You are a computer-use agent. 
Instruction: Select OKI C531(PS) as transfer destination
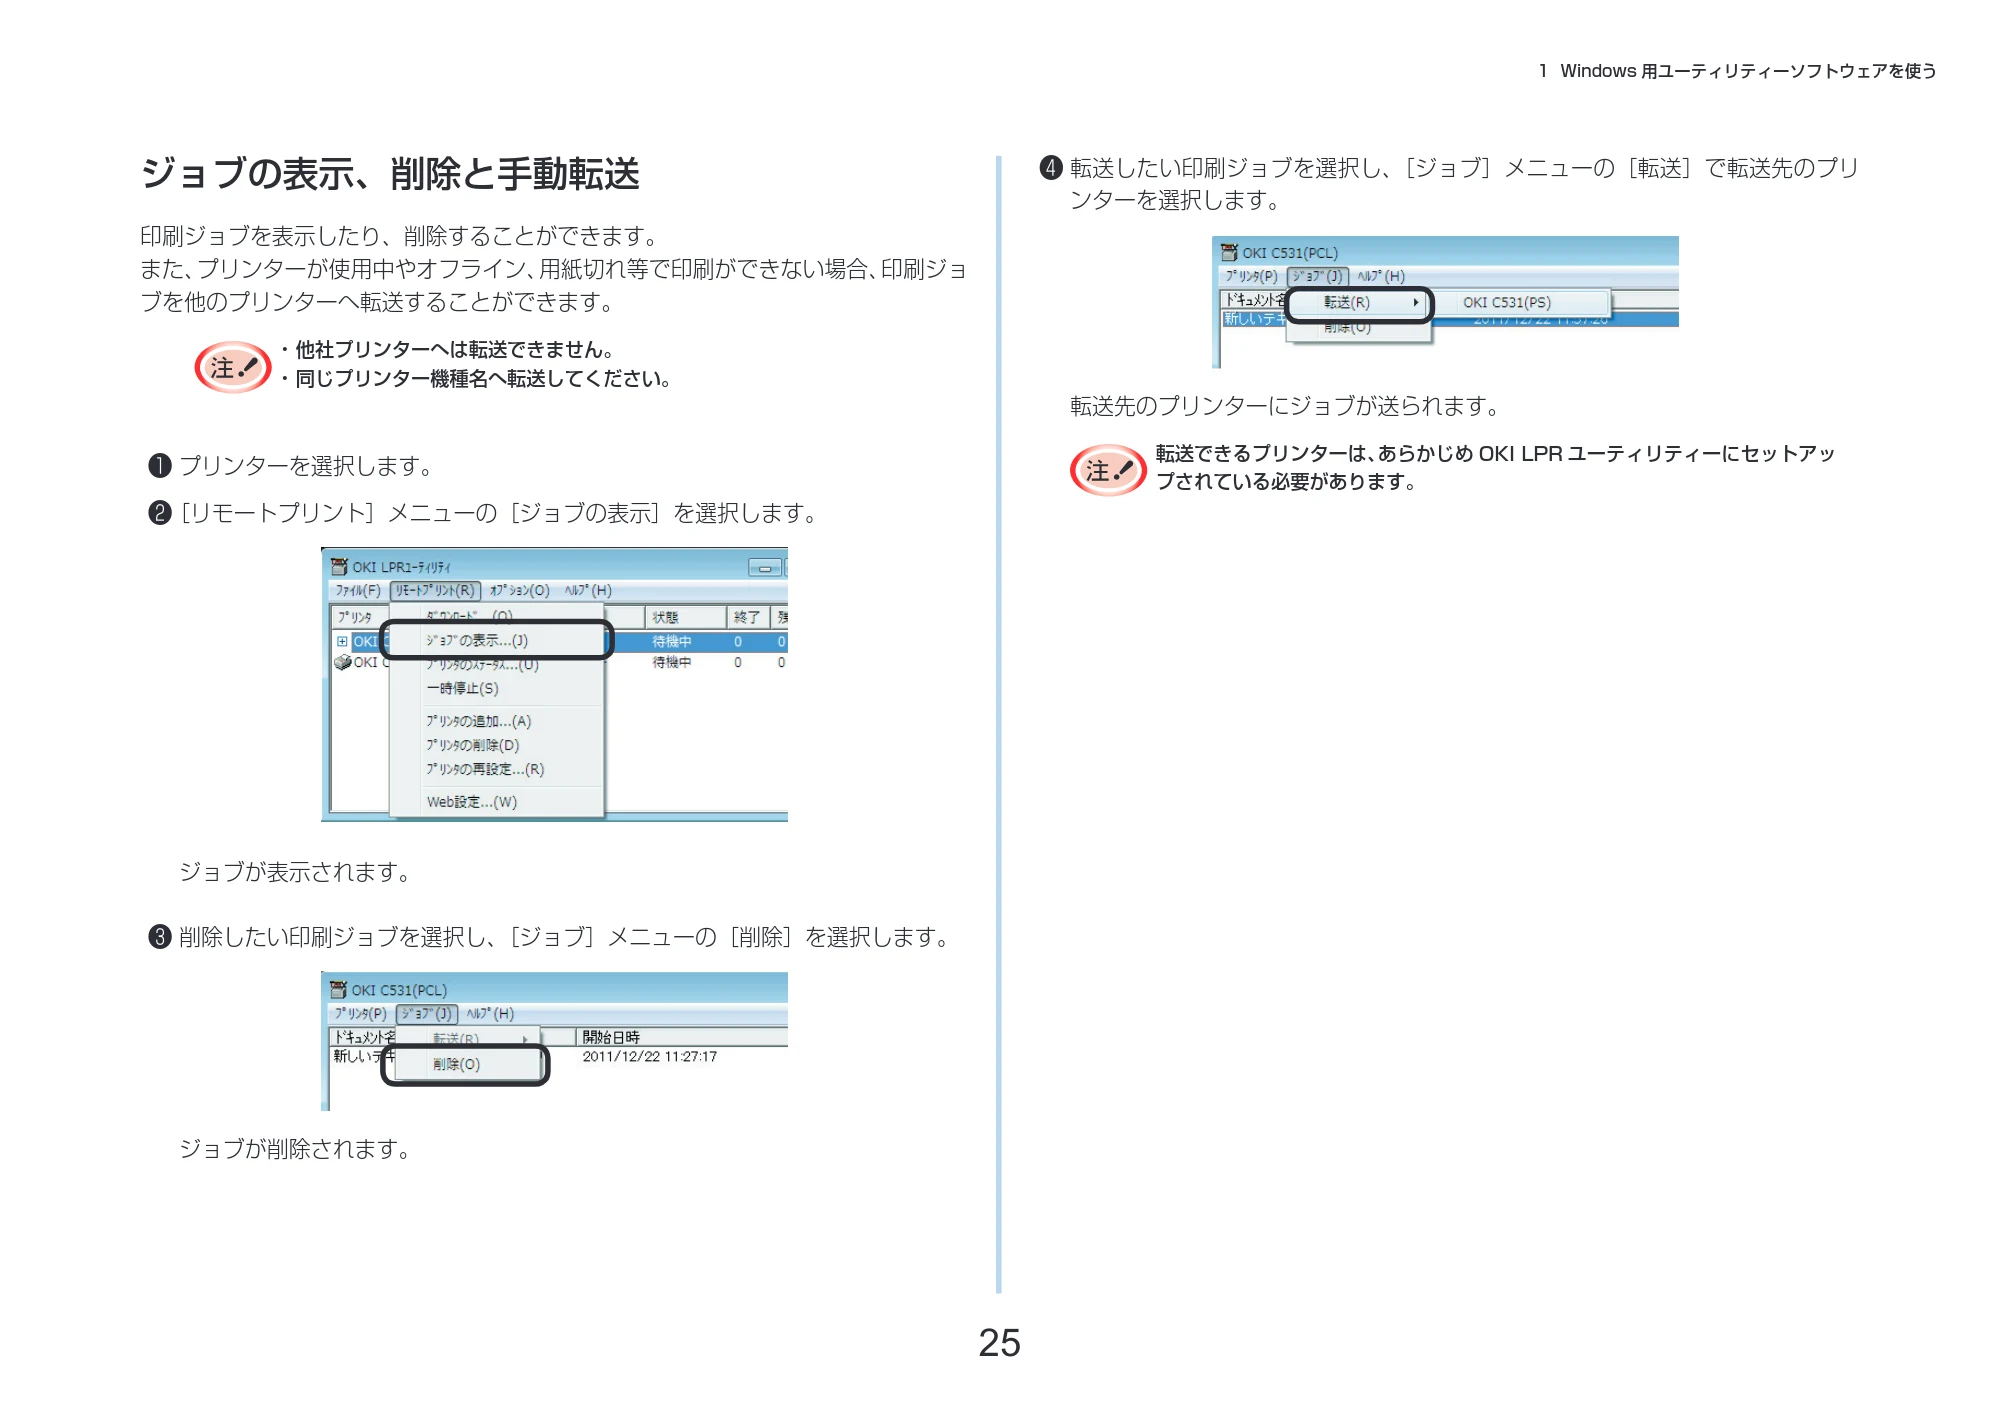[x=1521, y=302]
